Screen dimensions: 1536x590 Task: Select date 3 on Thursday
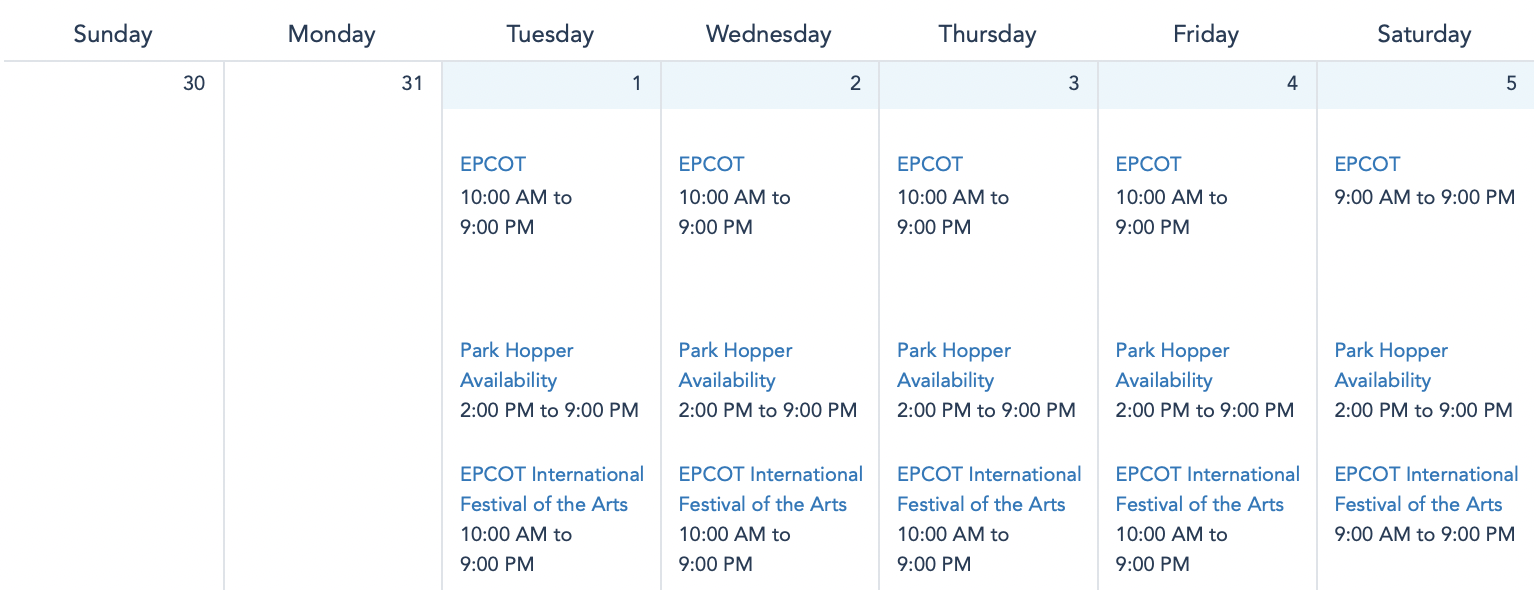pyautogui.click(x=1073, y=84)
